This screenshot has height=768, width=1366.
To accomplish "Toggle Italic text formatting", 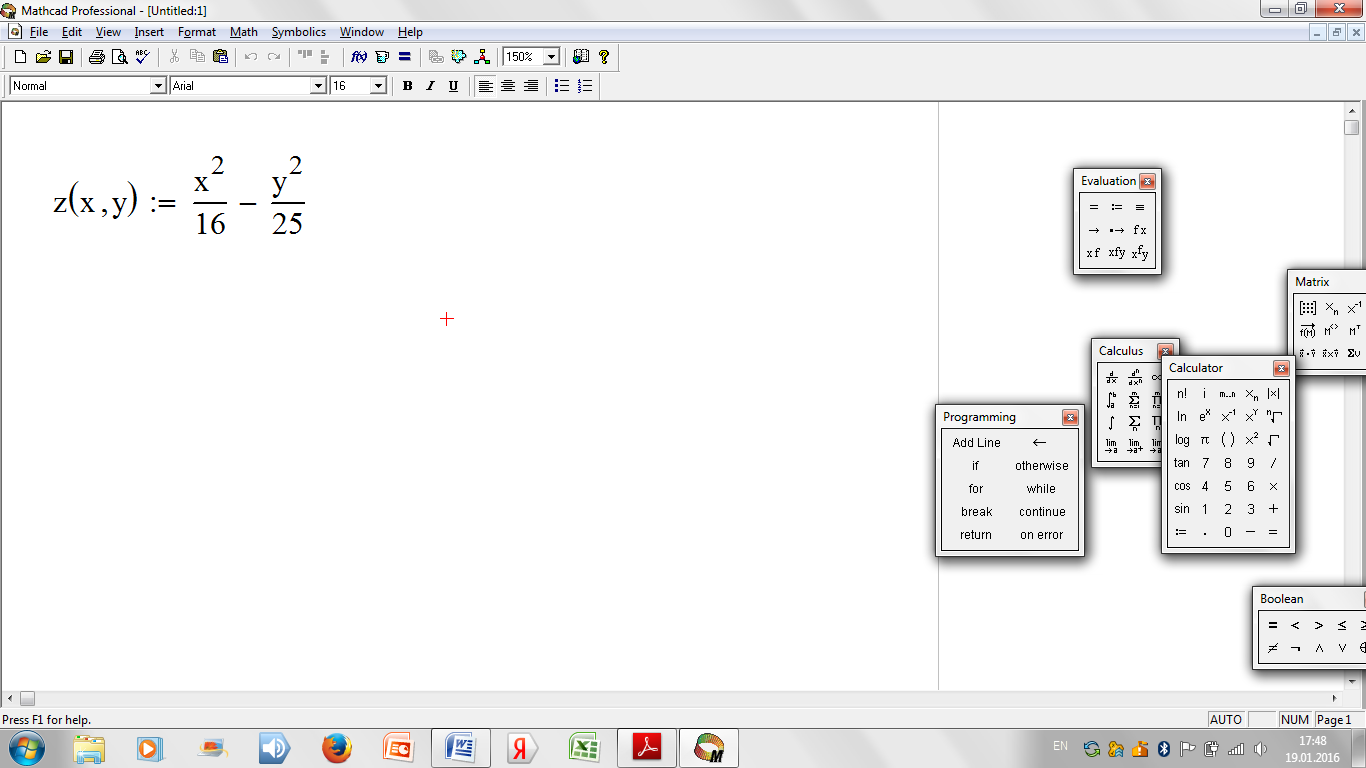I will point(430,86).
